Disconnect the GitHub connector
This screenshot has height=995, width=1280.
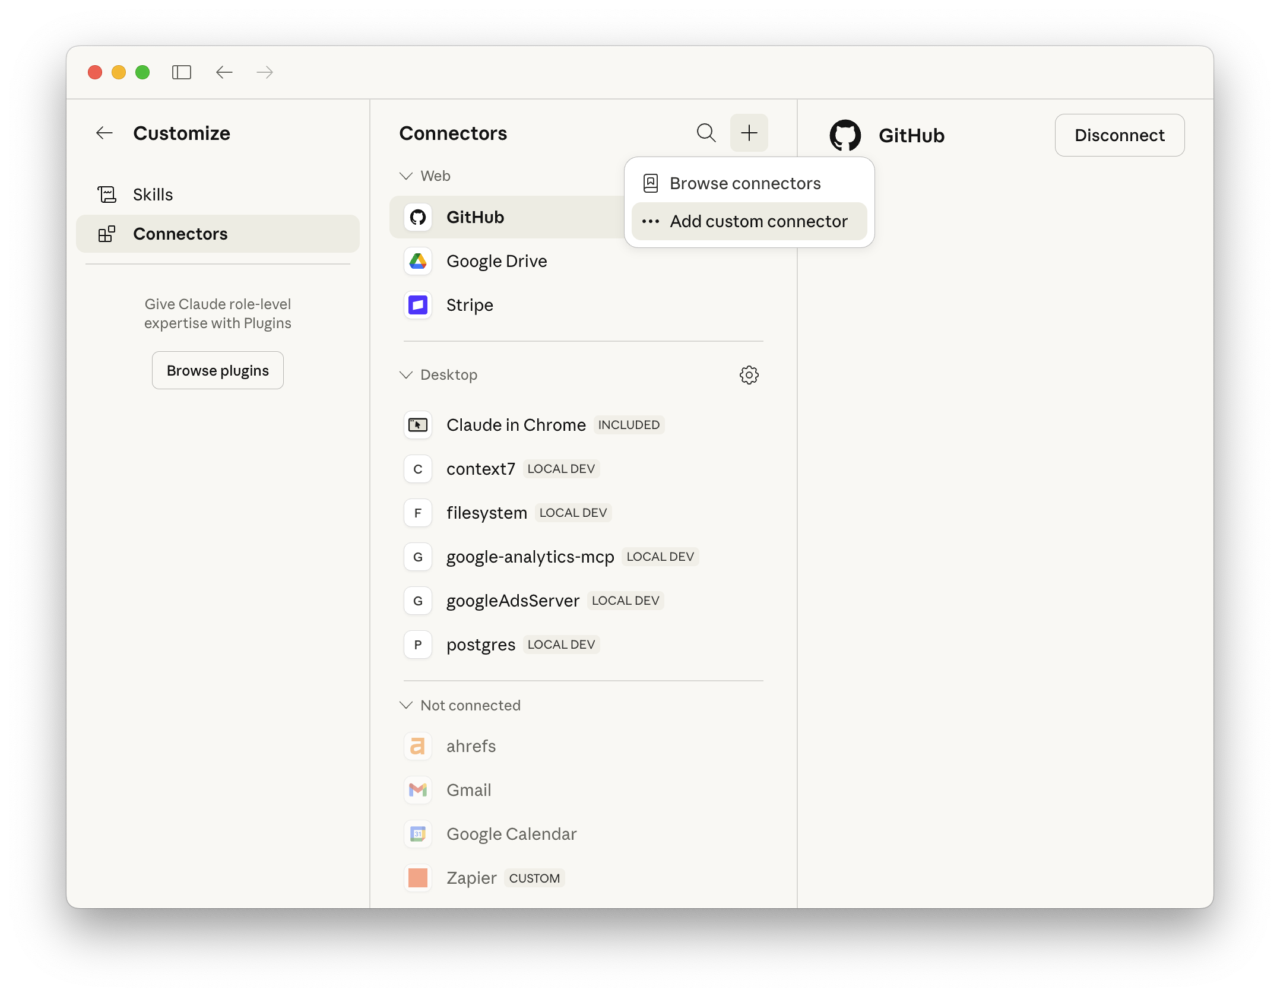1119,135
